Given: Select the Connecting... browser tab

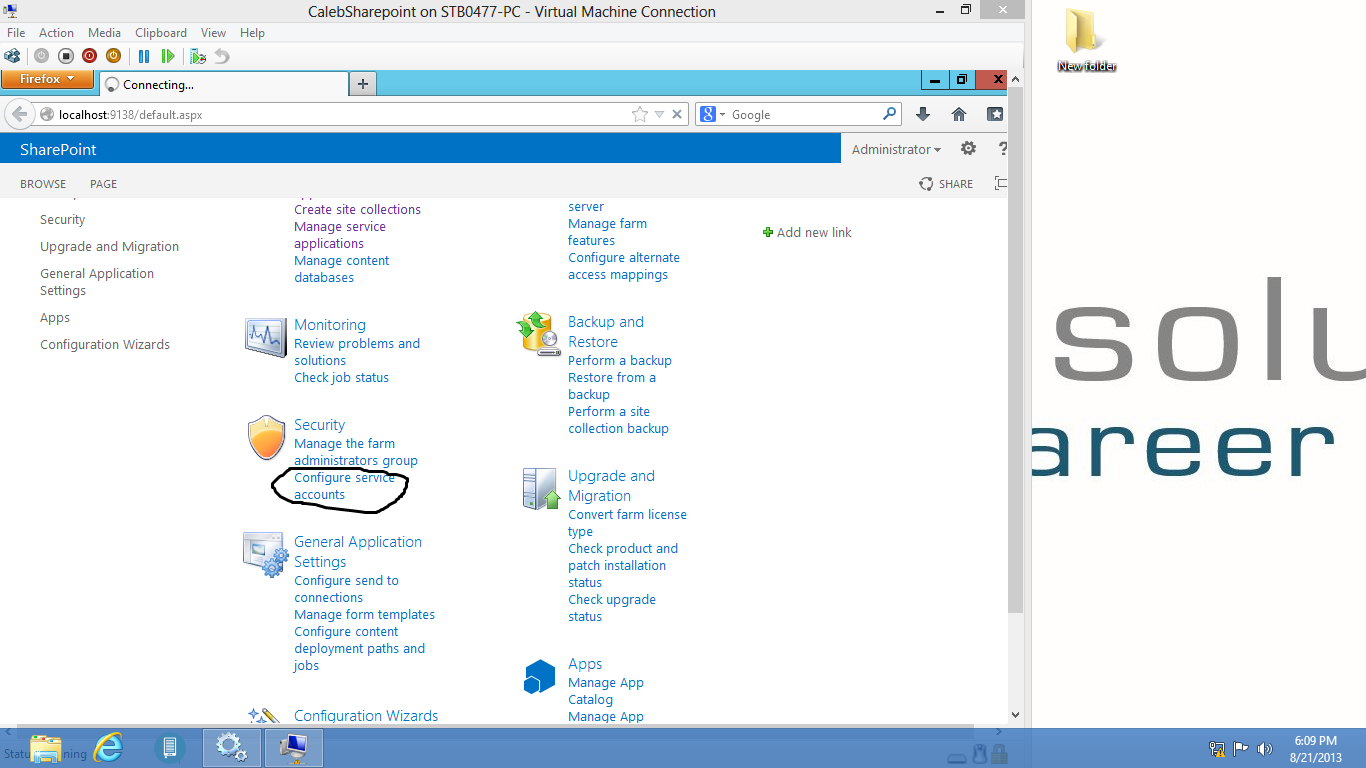Looking at the screenshot, I should tap(223, 85).
